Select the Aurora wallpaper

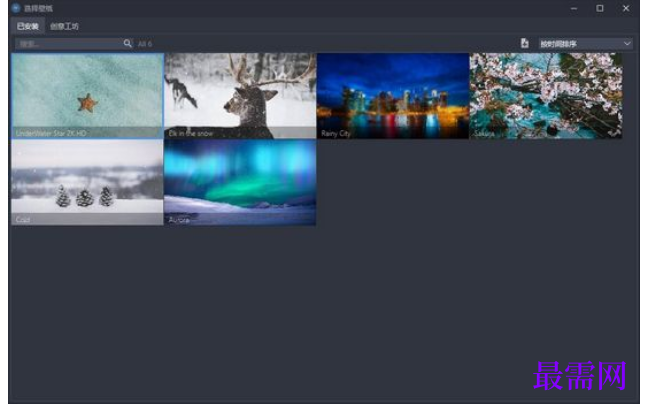pos(240,182)
